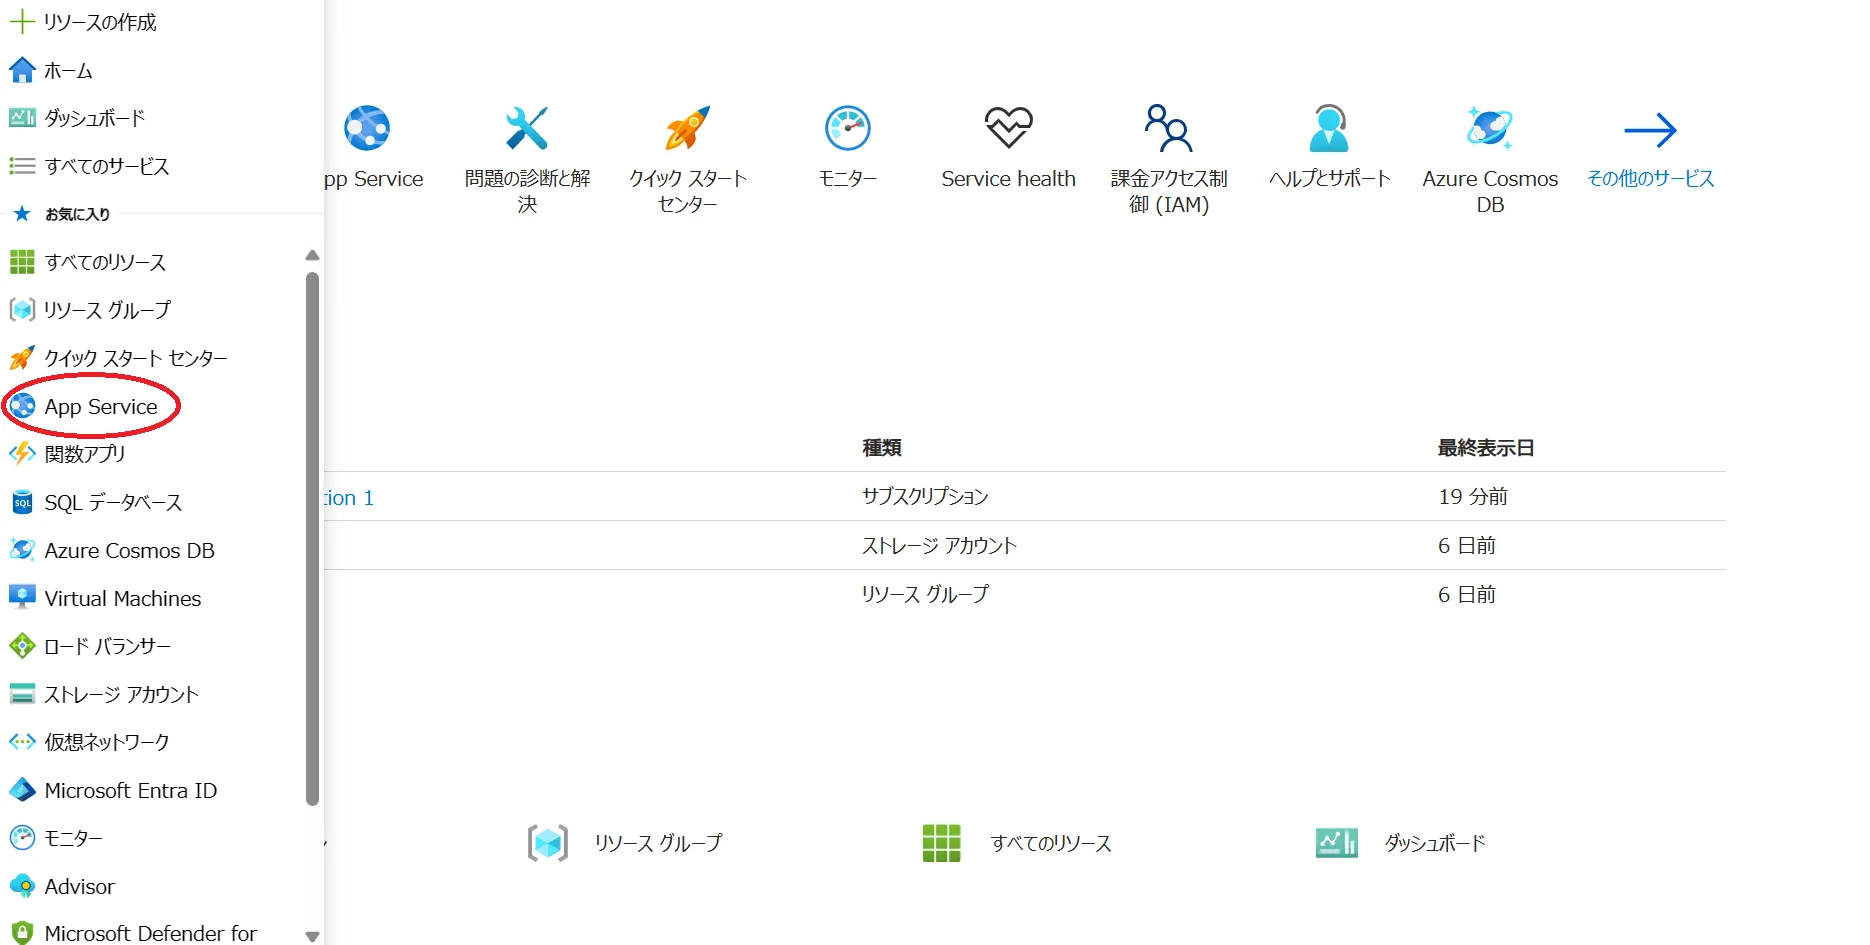Select ホーム in the sidebar menu
This screenshot has height=945, width=1870.
pos(67,70)
